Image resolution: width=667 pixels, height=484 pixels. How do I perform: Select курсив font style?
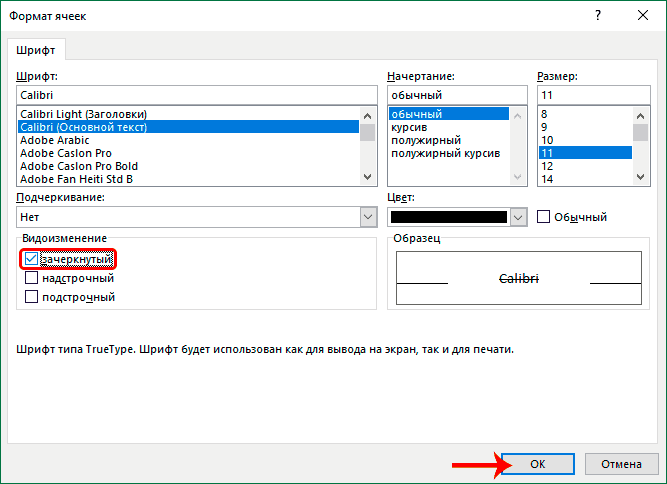(449, 127)
